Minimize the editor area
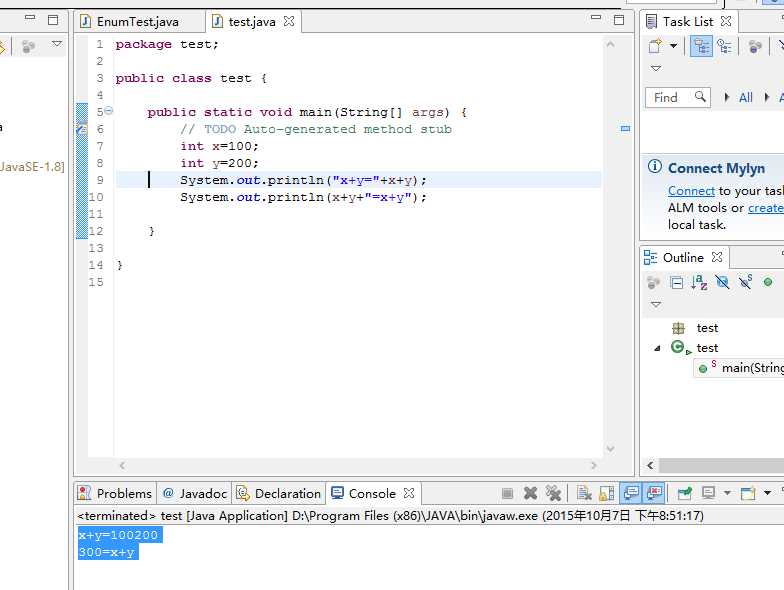 596,18
